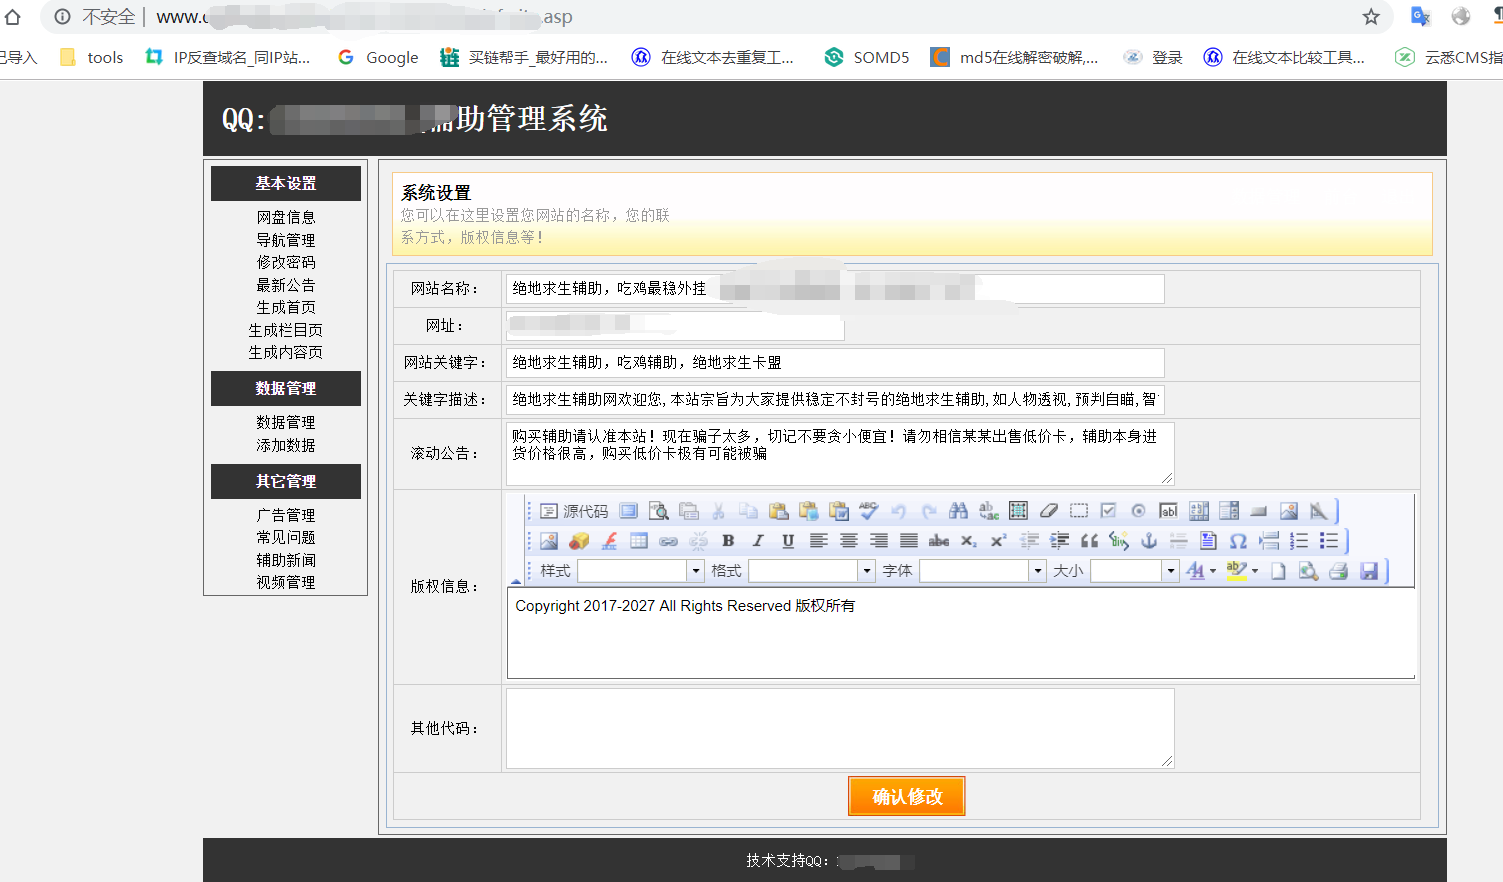Click the print icon in editor toolbar
This screenshot has height=882, width=1503.
(1338, 571)
